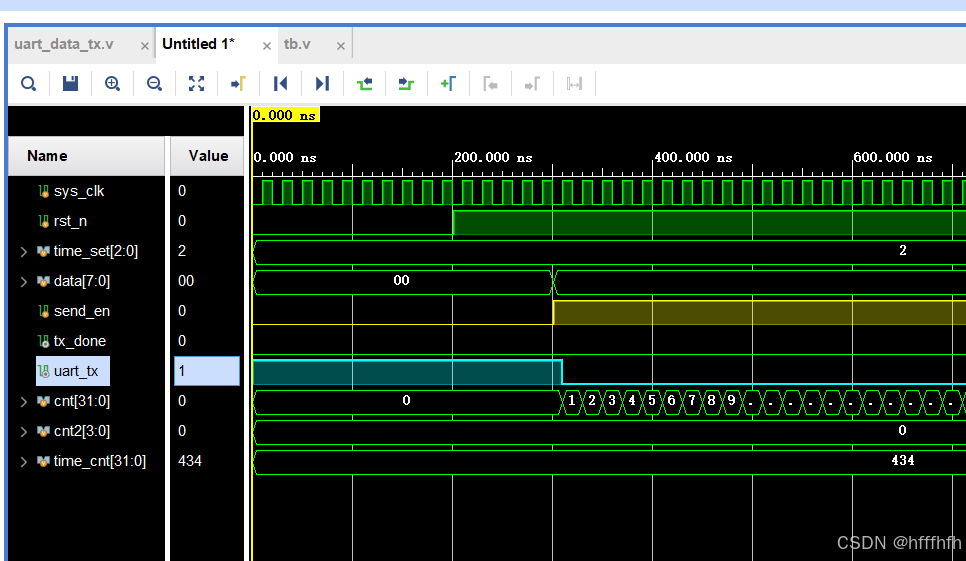Close the Untitled 1* tab
The height and width of the screenshot is (561, 966).
click(x=267, y=46)
